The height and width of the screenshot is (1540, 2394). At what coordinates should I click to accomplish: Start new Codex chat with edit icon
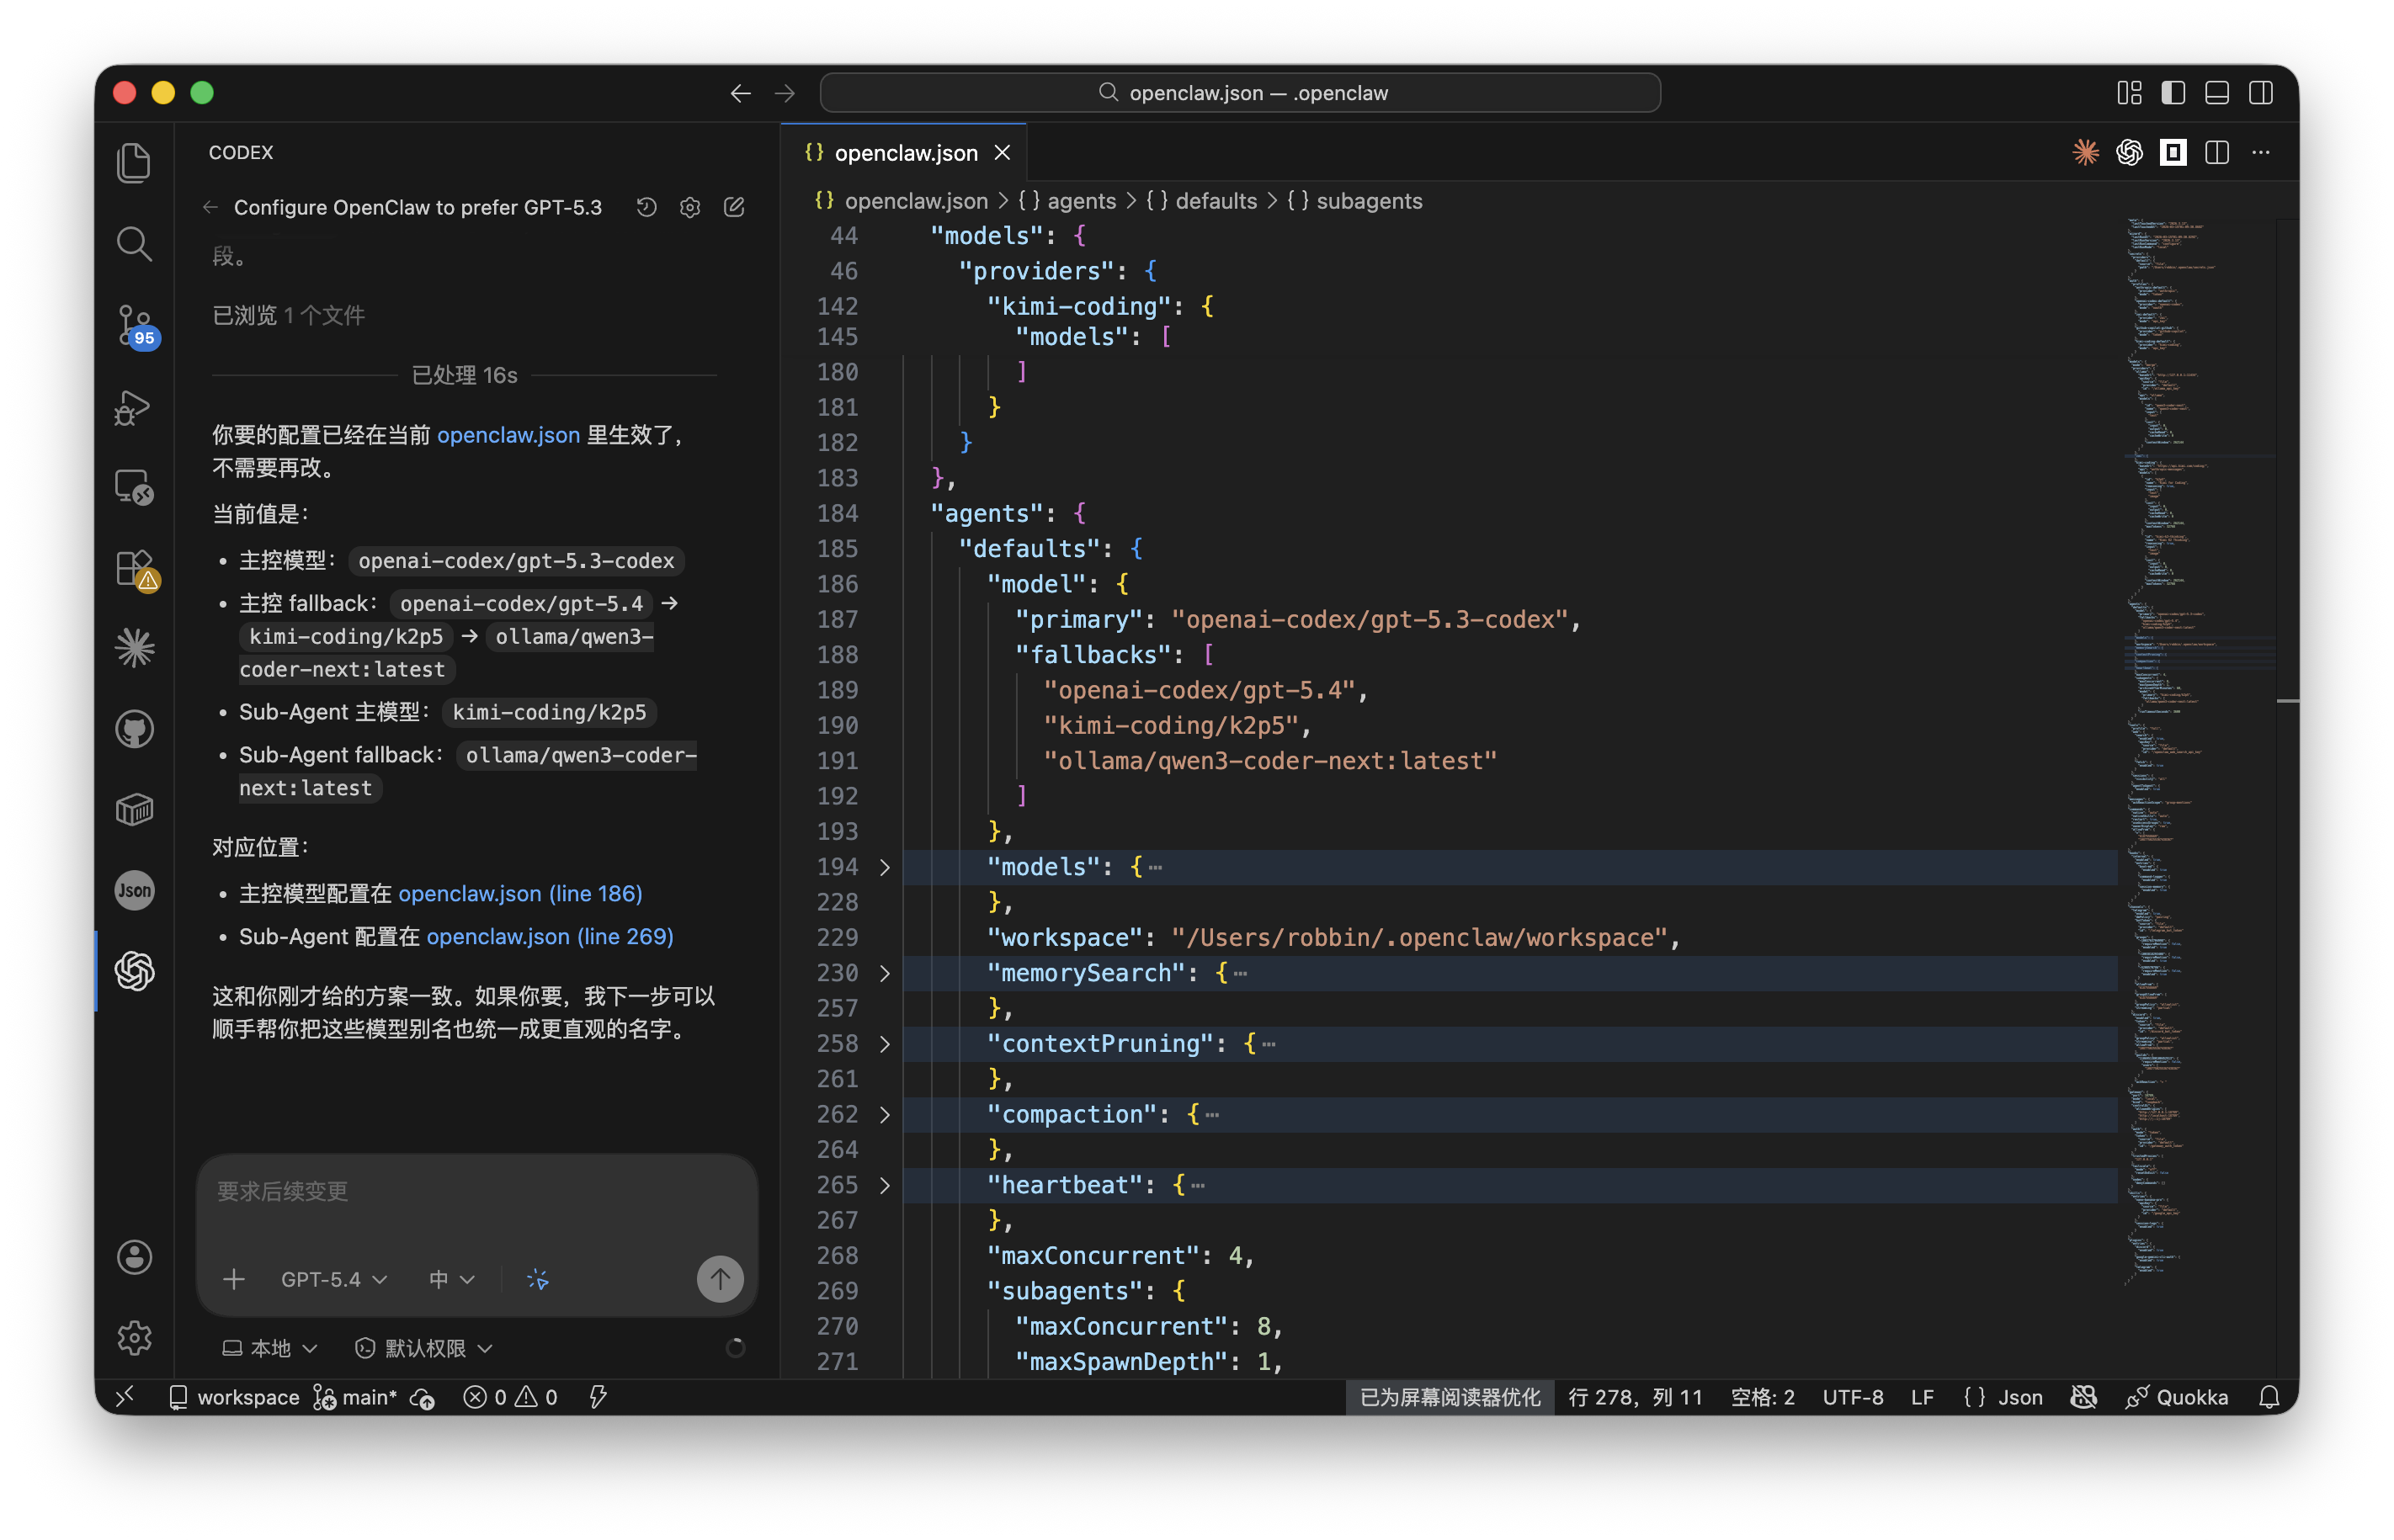734,207
